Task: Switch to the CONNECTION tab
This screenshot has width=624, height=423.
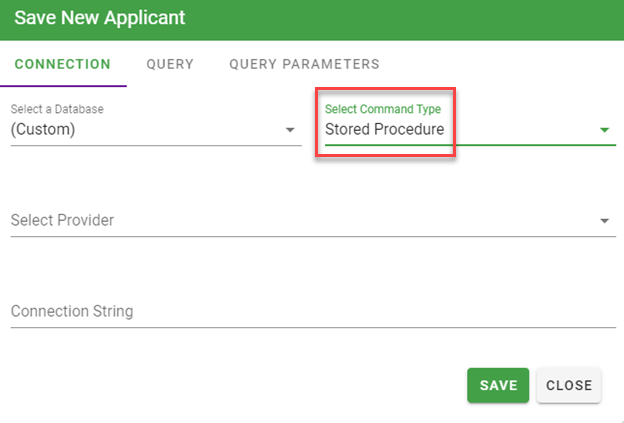Action: click(62, 64)
